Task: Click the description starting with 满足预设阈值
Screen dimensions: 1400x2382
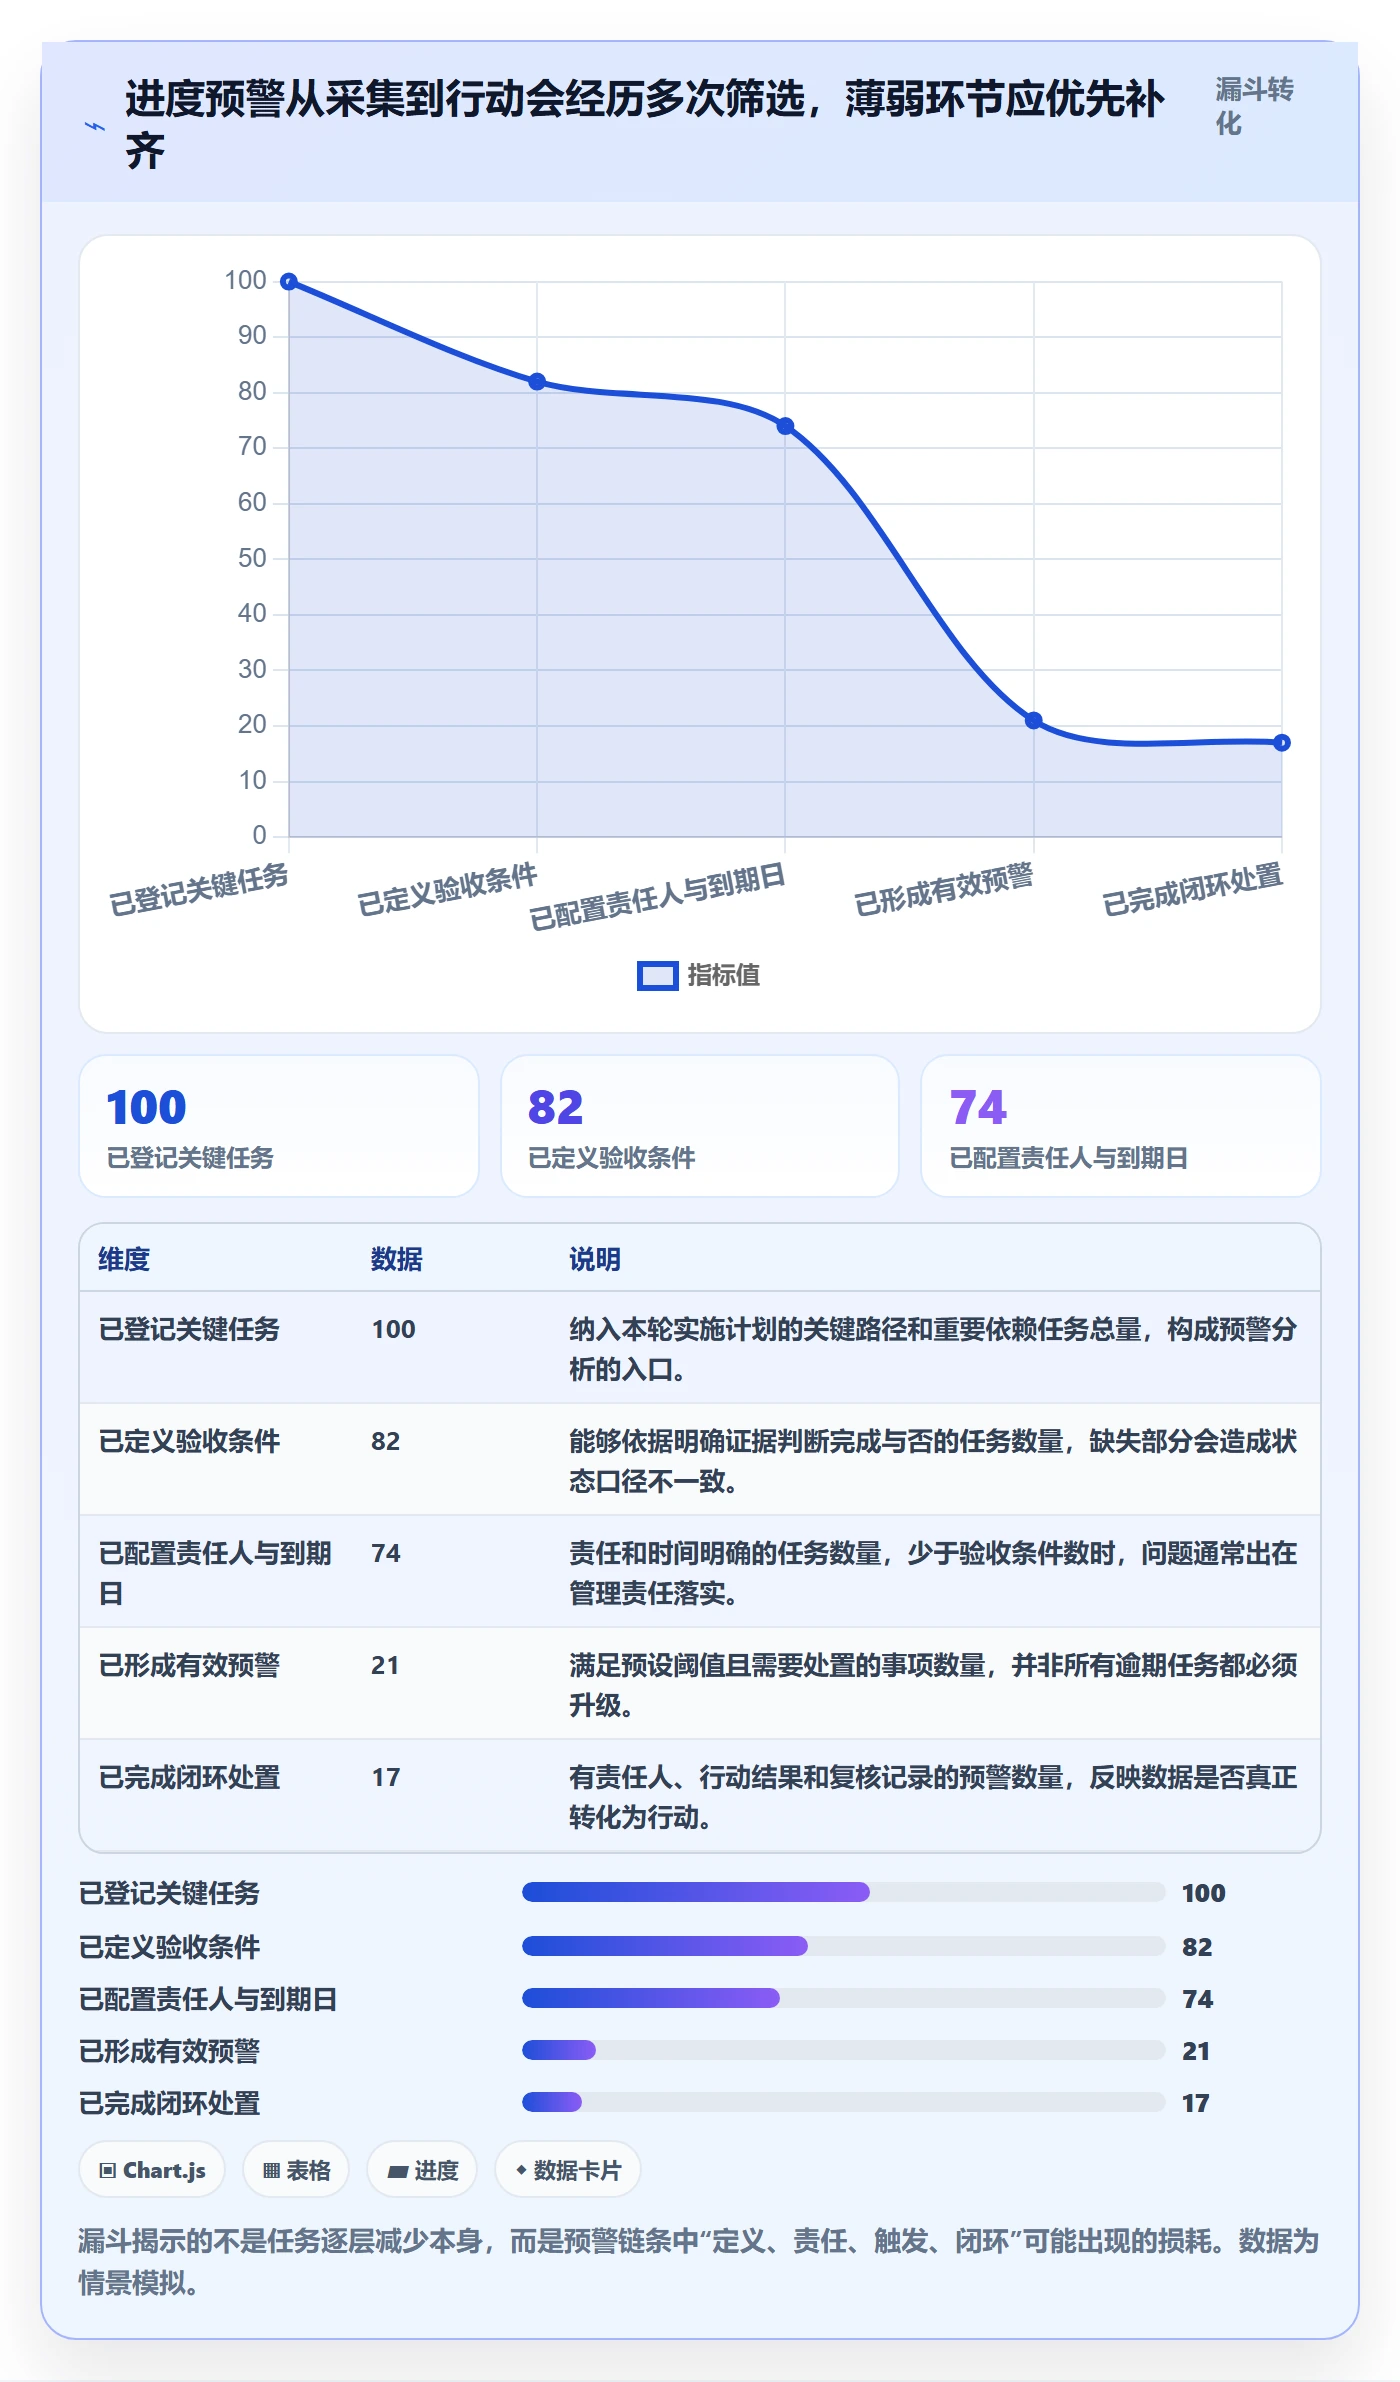Action: click(933, 1685)
